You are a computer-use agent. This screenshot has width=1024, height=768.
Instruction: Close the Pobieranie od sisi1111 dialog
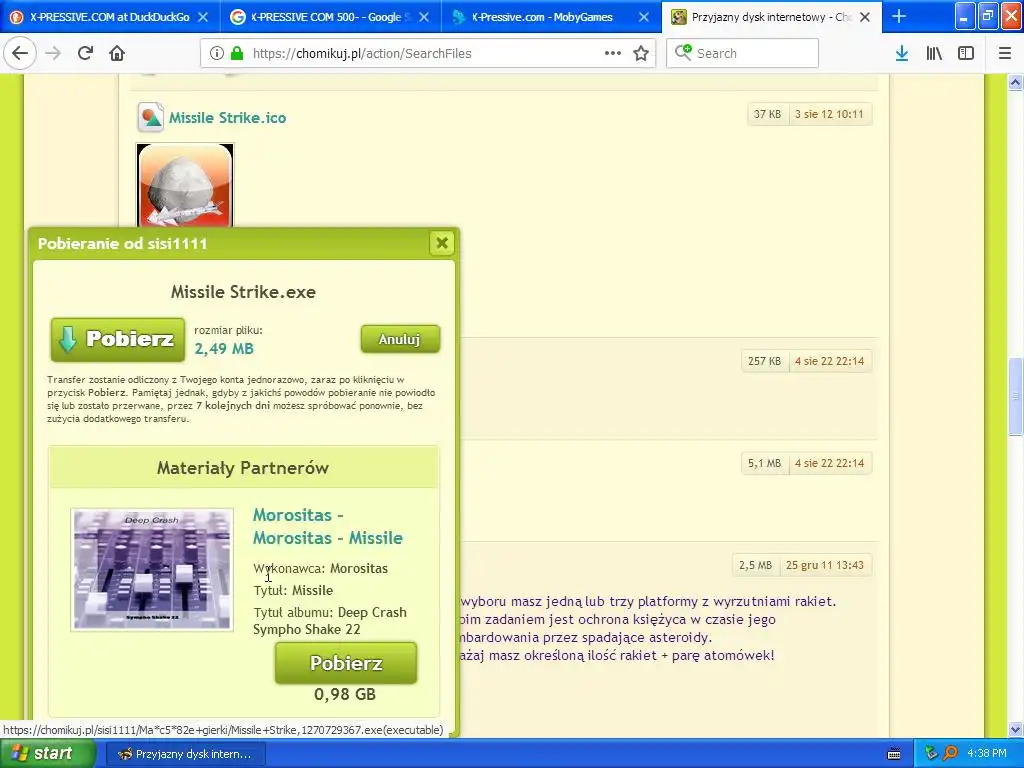(x=442, y=243)
